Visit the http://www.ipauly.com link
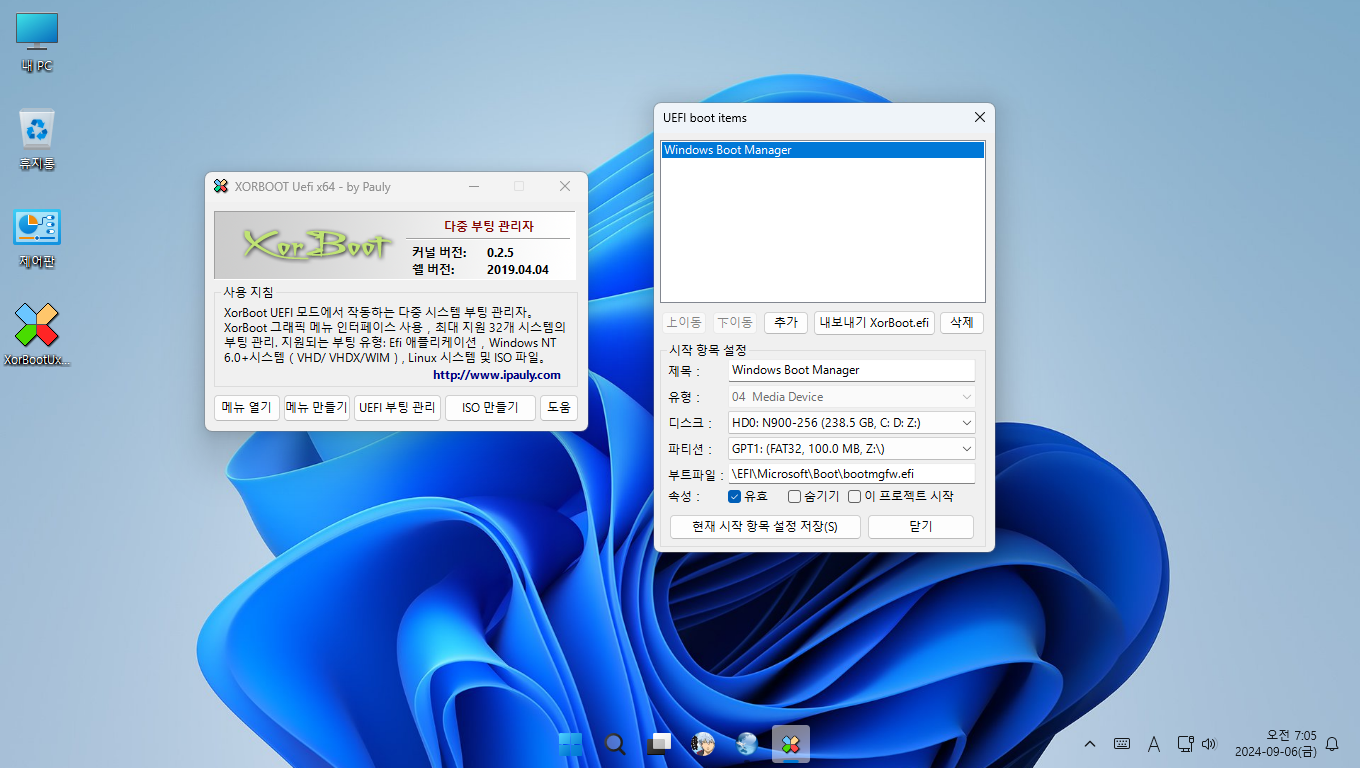The width and height of the screenshot is (1360, 768). pyautogui.click(x=497, y=375)
